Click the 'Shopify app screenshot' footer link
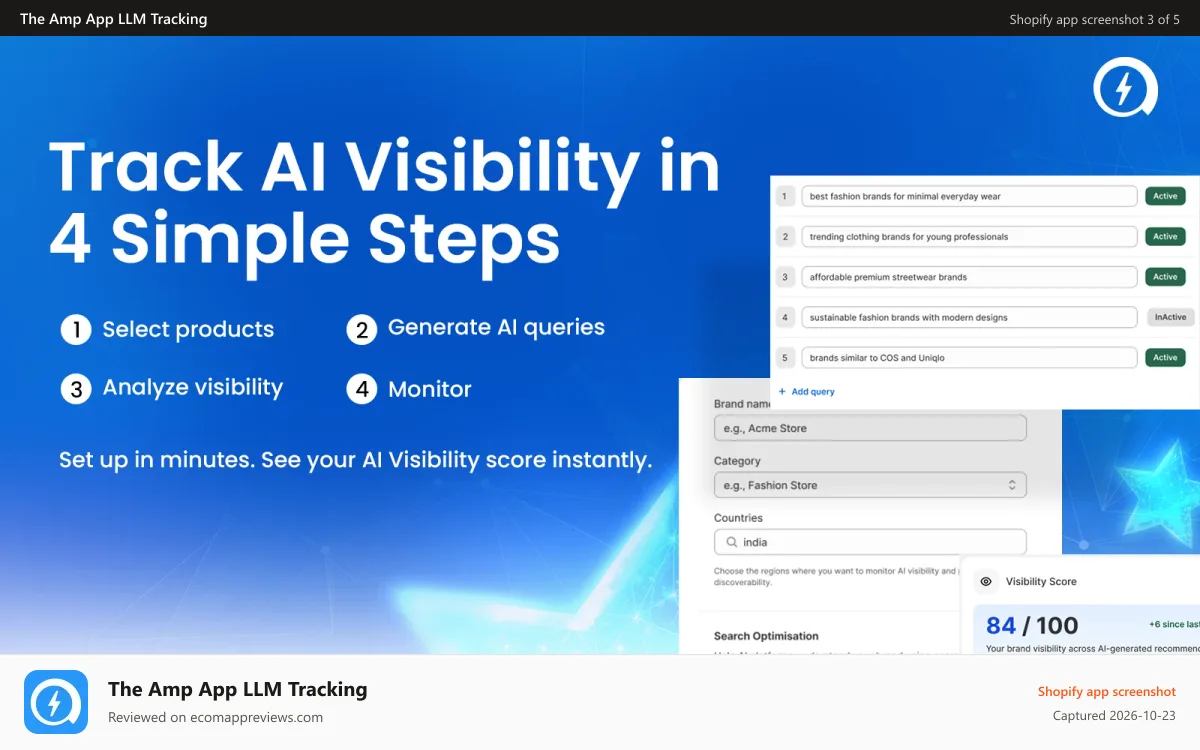 [x=1107, y=691]
